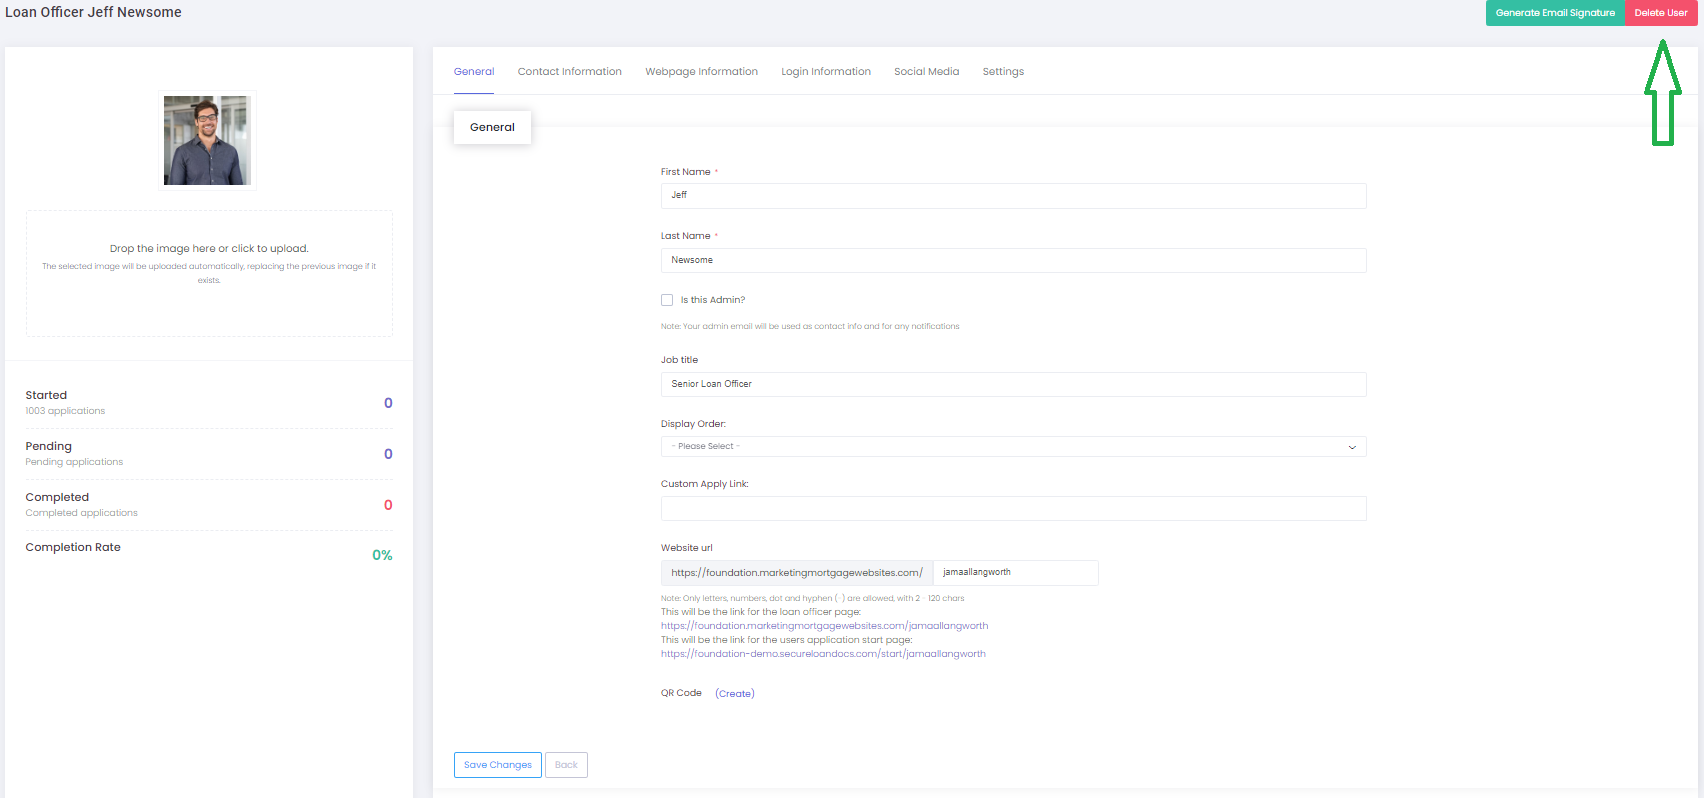
Task: Click the Save Changes button
Action: pos(497,765)
